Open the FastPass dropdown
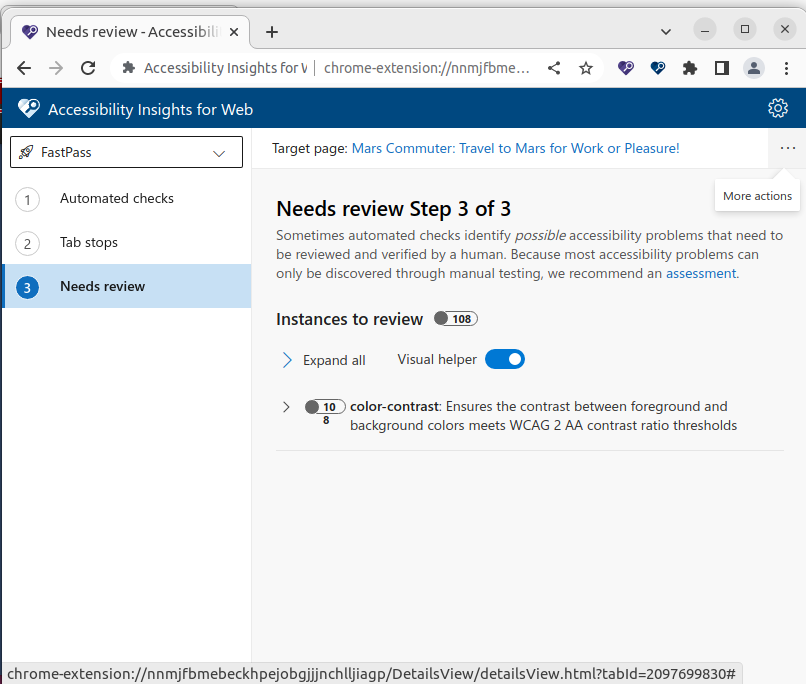 coord(218,151)
